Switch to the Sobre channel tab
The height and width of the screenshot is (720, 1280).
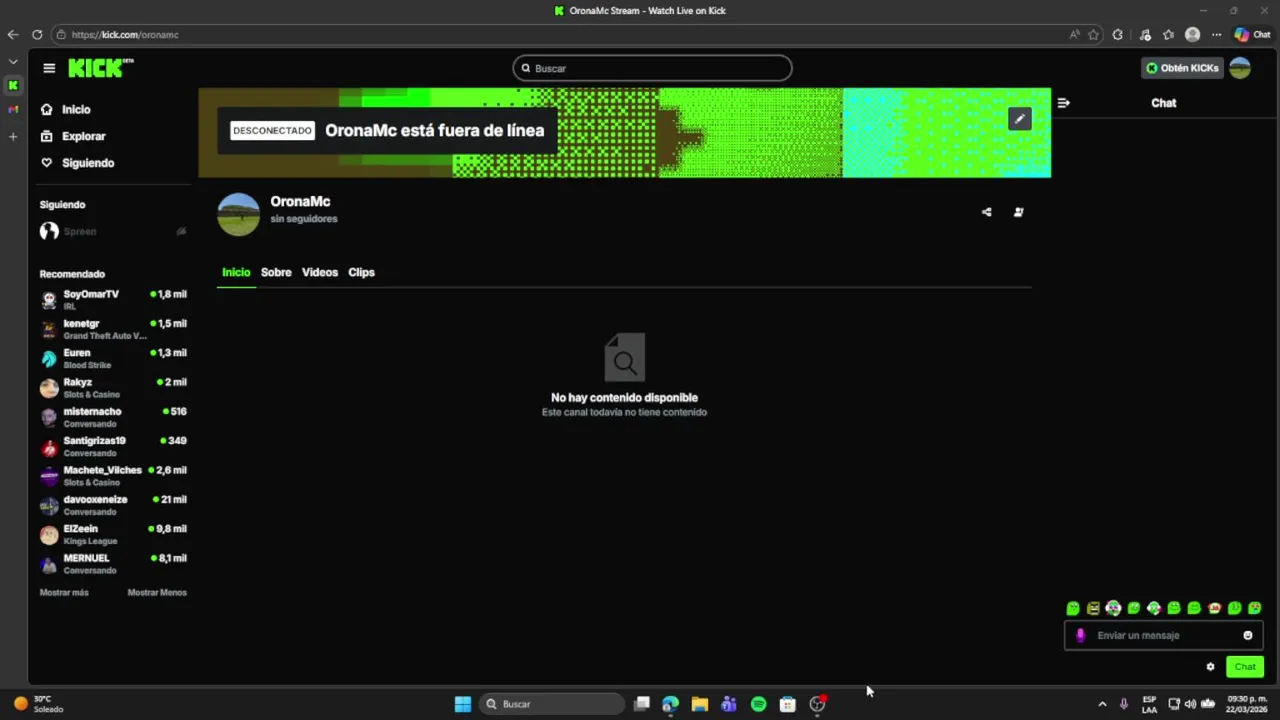click(276, 272)
